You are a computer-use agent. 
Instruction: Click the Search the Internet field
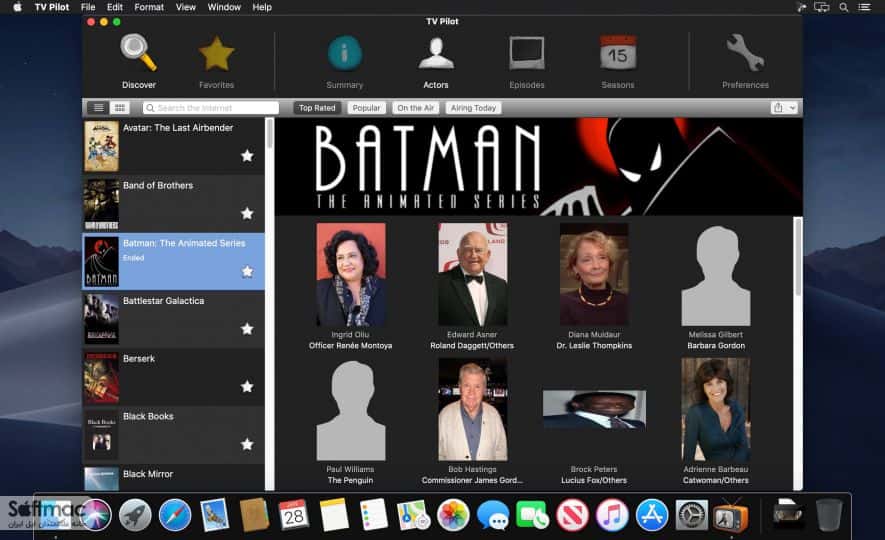click(211, 108)
